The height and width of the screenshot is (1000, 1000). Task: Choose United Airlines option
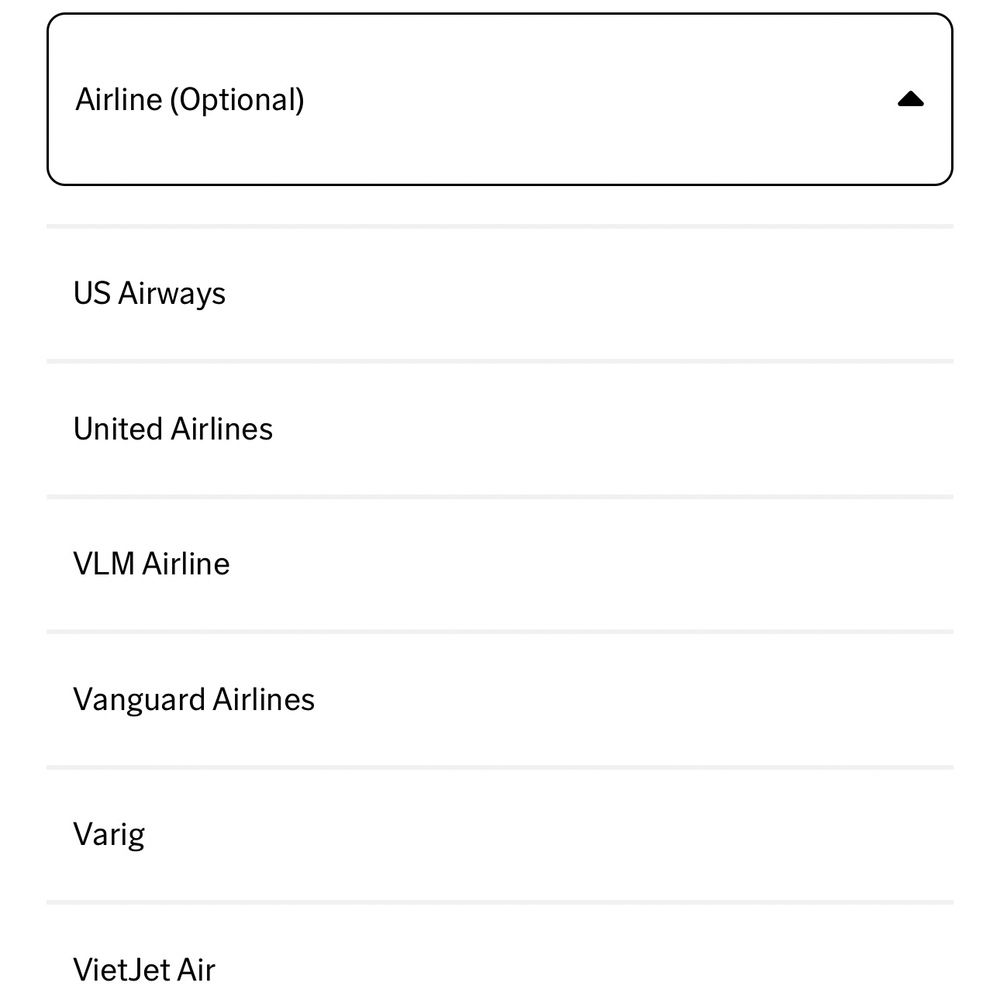[173, 428]
